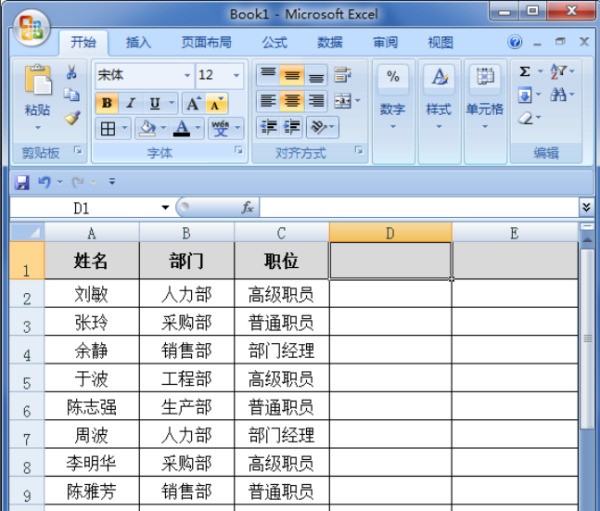Click the Insert Function fx icon
The height and width of the screenshot is (511, 600).
click(248, 207)
